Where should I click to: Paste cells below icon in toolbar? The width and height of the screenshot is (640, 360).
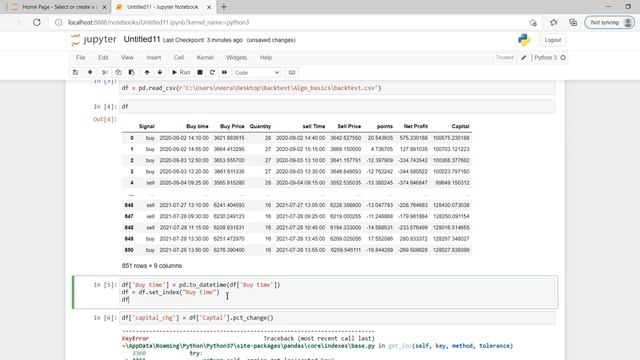[x=131, y=72]
